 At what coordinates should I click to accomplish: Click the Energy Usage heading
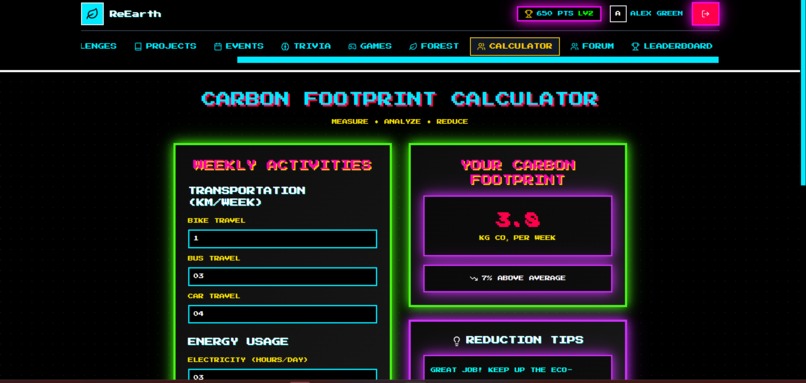[x=237, y=341]
